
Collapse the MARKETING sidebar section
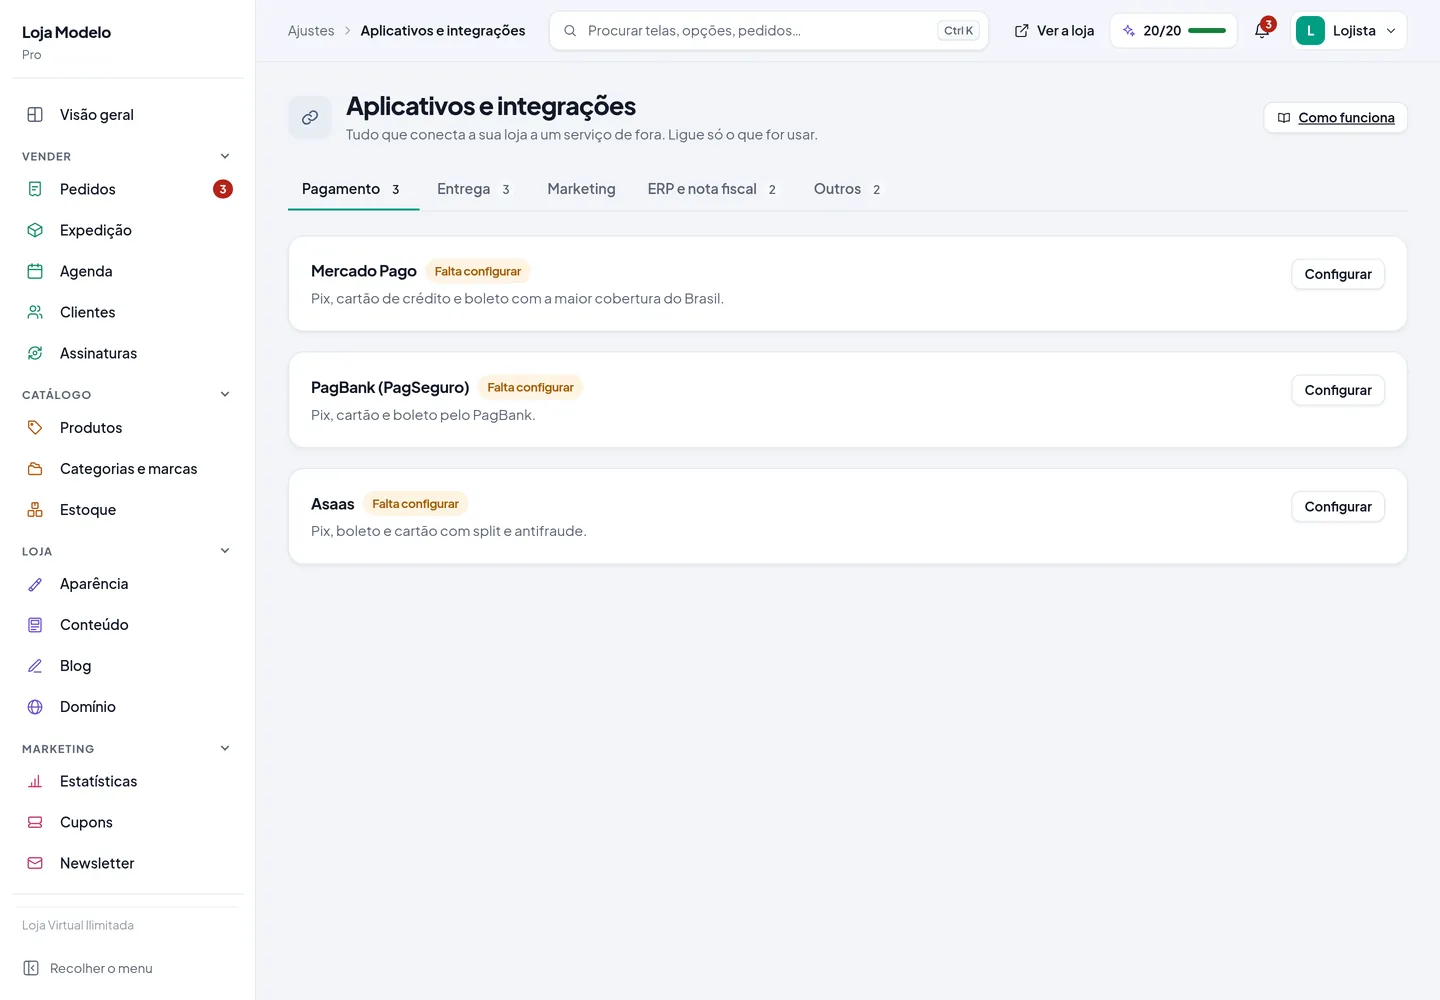(x=225, y=748)
